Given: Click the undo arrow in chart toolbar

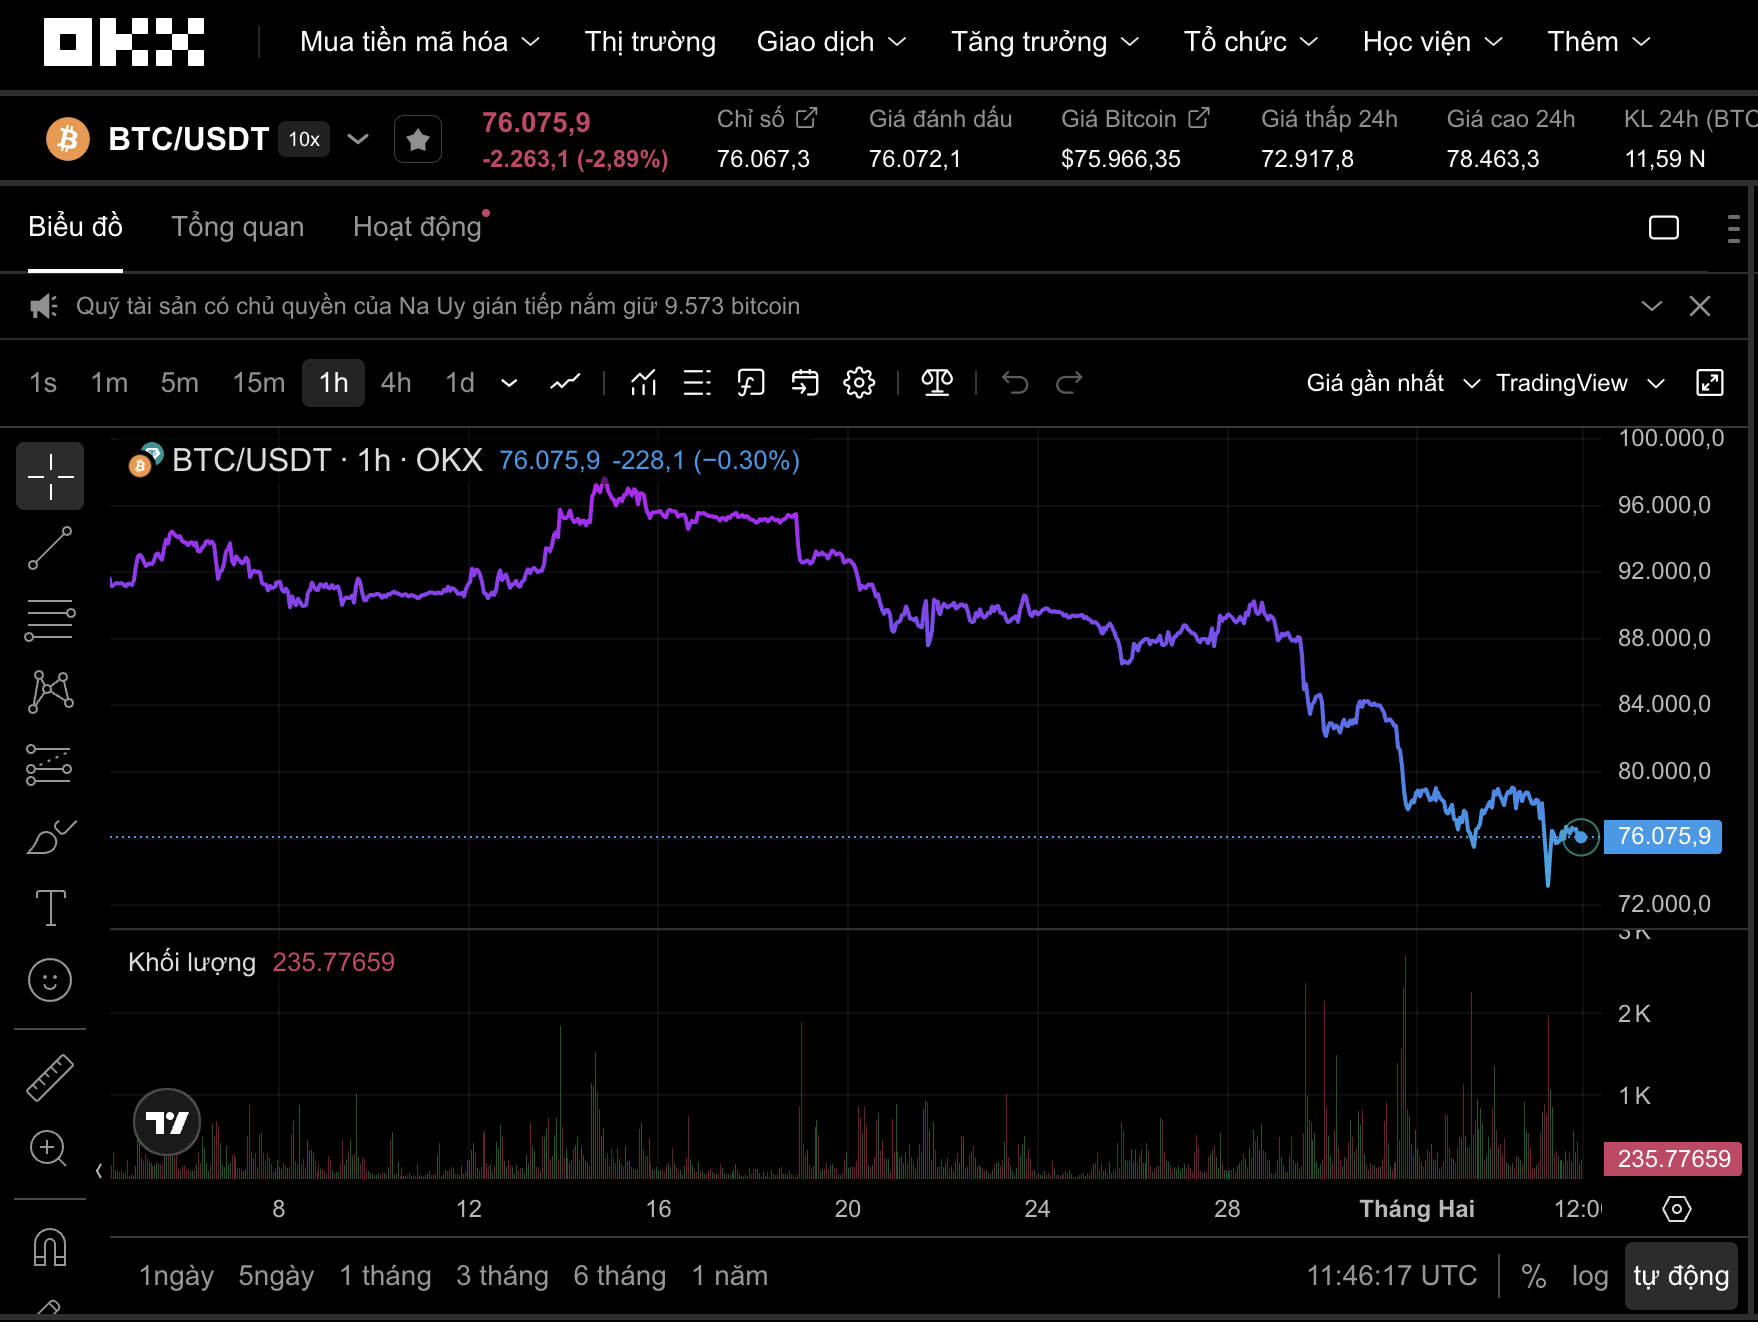Looking at the screenshot, I should (x=1015, y=383).
